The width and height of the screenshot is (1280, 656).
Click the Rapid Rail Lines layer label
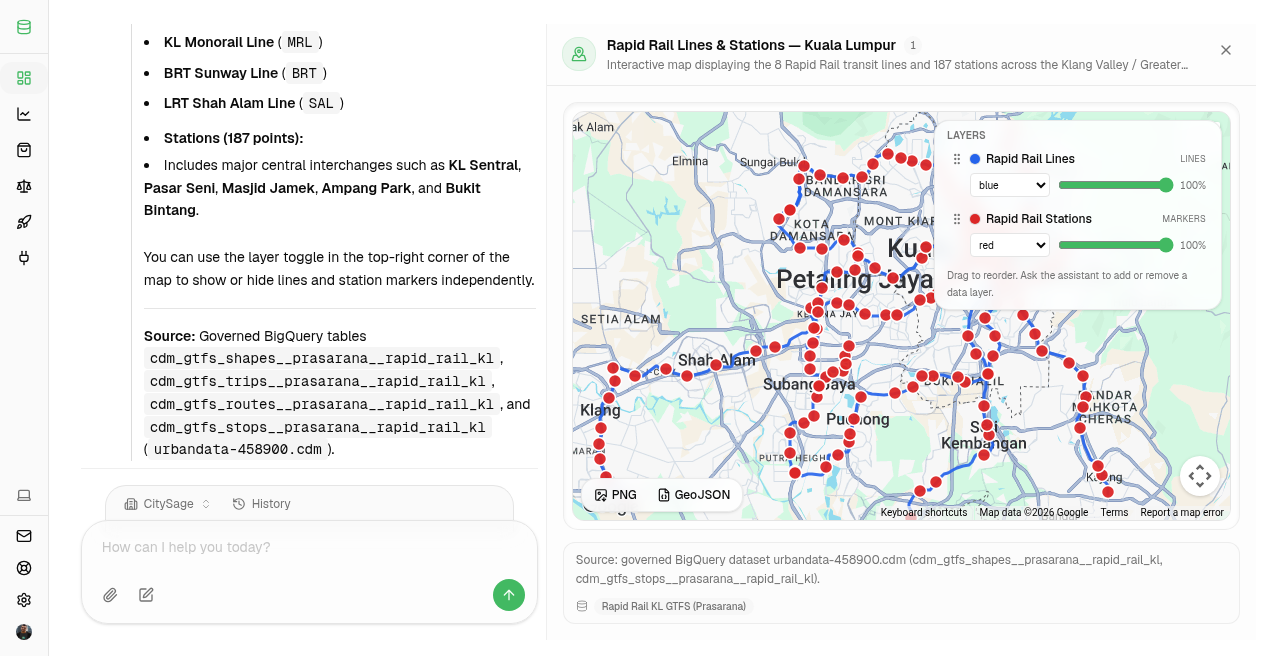tap(1030, 159)
